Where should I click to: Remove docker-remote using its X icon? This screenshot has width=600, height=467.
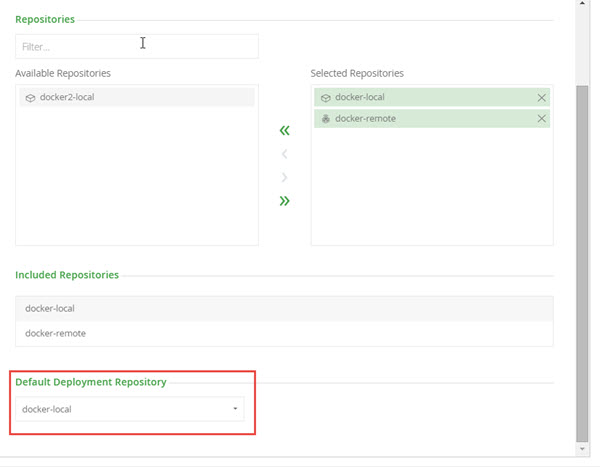point(542,118)
